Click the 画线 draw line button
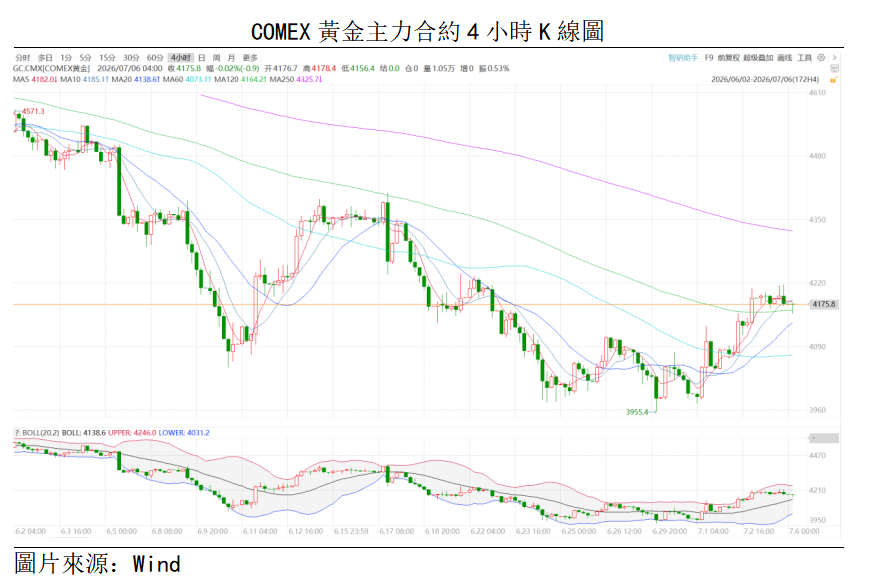The width and height of the screenshot is (880, 584). point(785,58)
